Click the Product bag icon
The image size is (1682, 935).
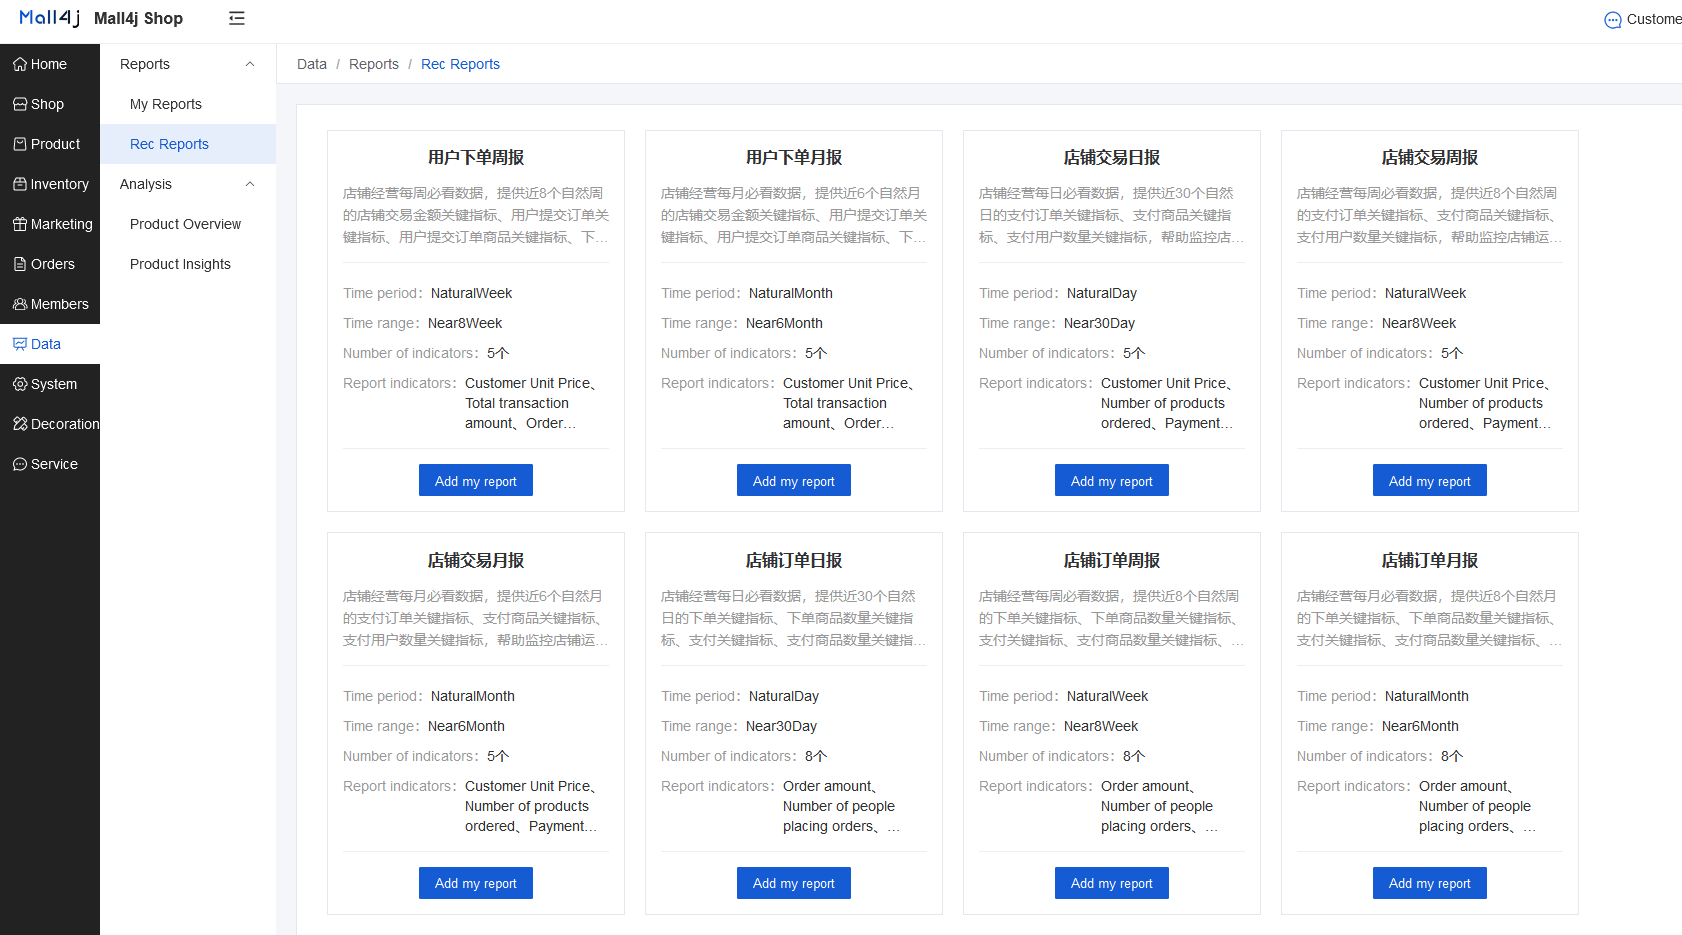(20, 144)
